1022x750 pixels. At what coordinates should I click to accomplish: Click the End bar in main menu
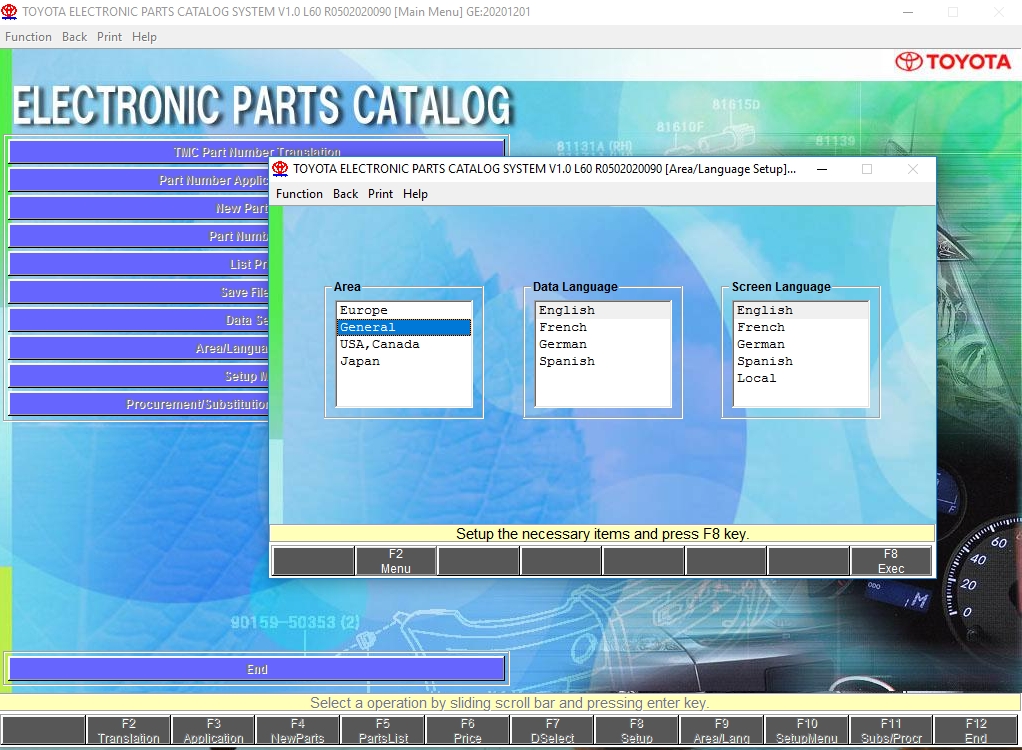tap(257, 670)
